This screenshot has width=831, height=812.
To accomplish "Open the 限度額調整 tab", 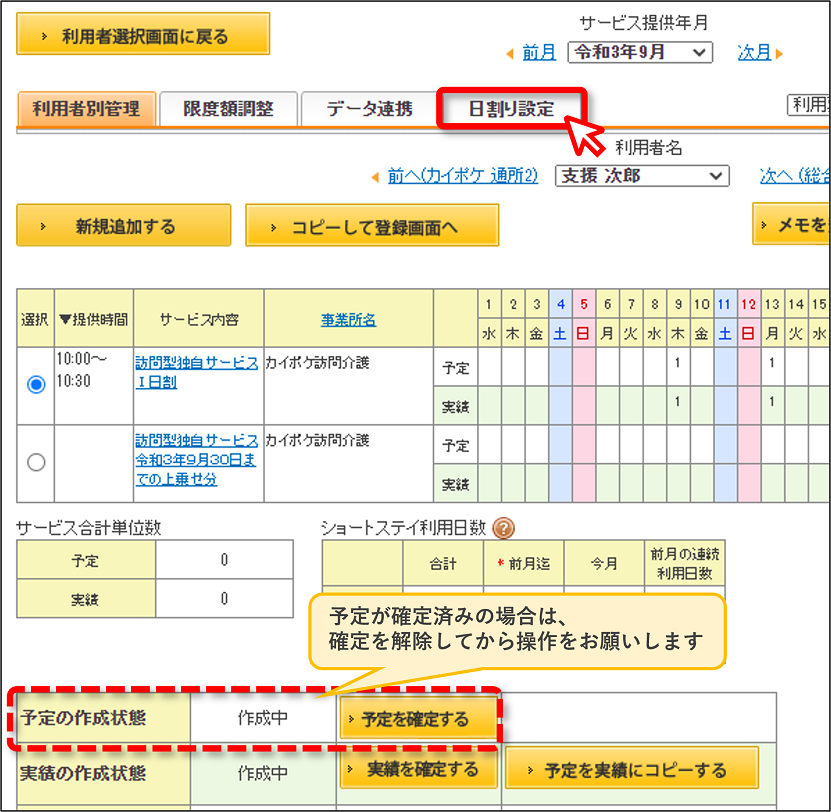I will tap(228, 109).
